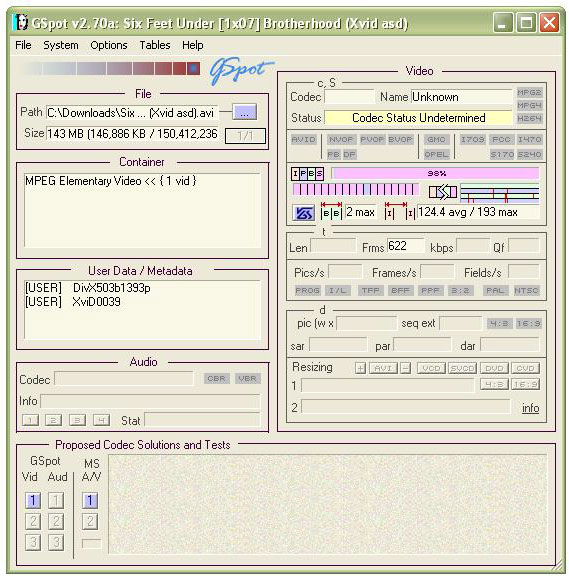The height and width of the screenshot is (580, 569).
Task: Click the CVD resizing button
Action: (x=525, y=368)
